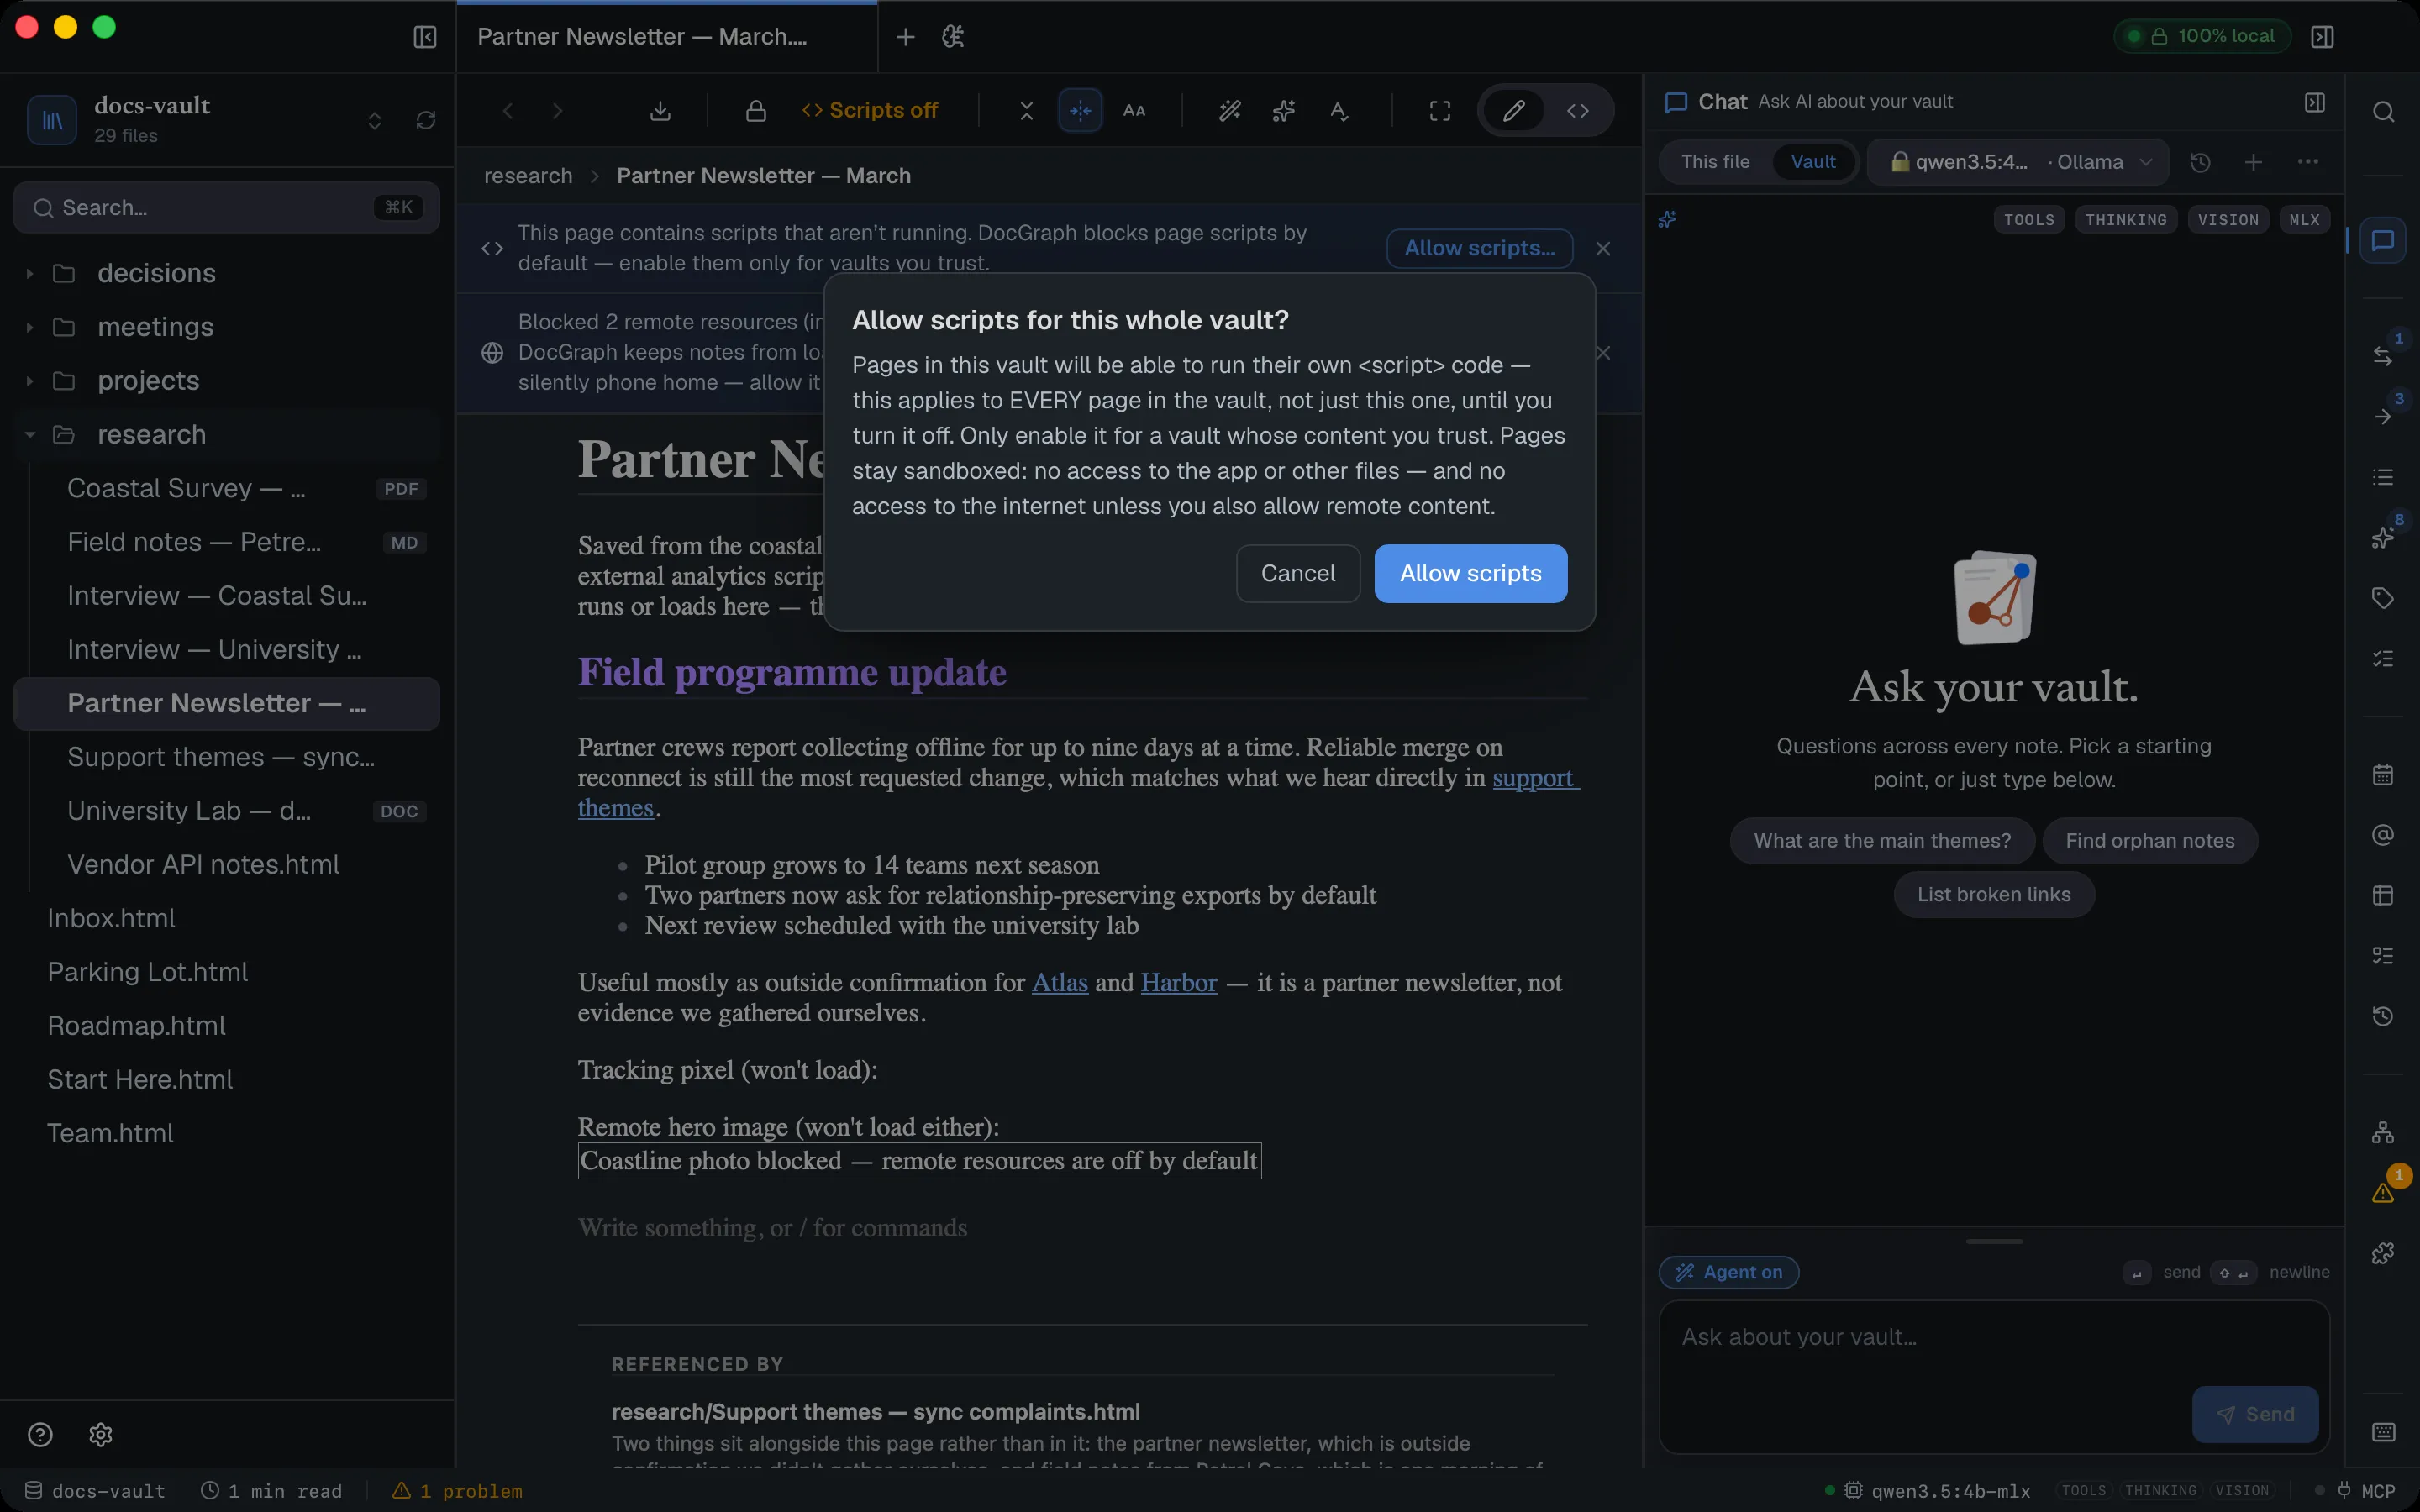2420x1512 pixels.
Task: Toggle Scripts off setting
Action: [x=870, y=110]
